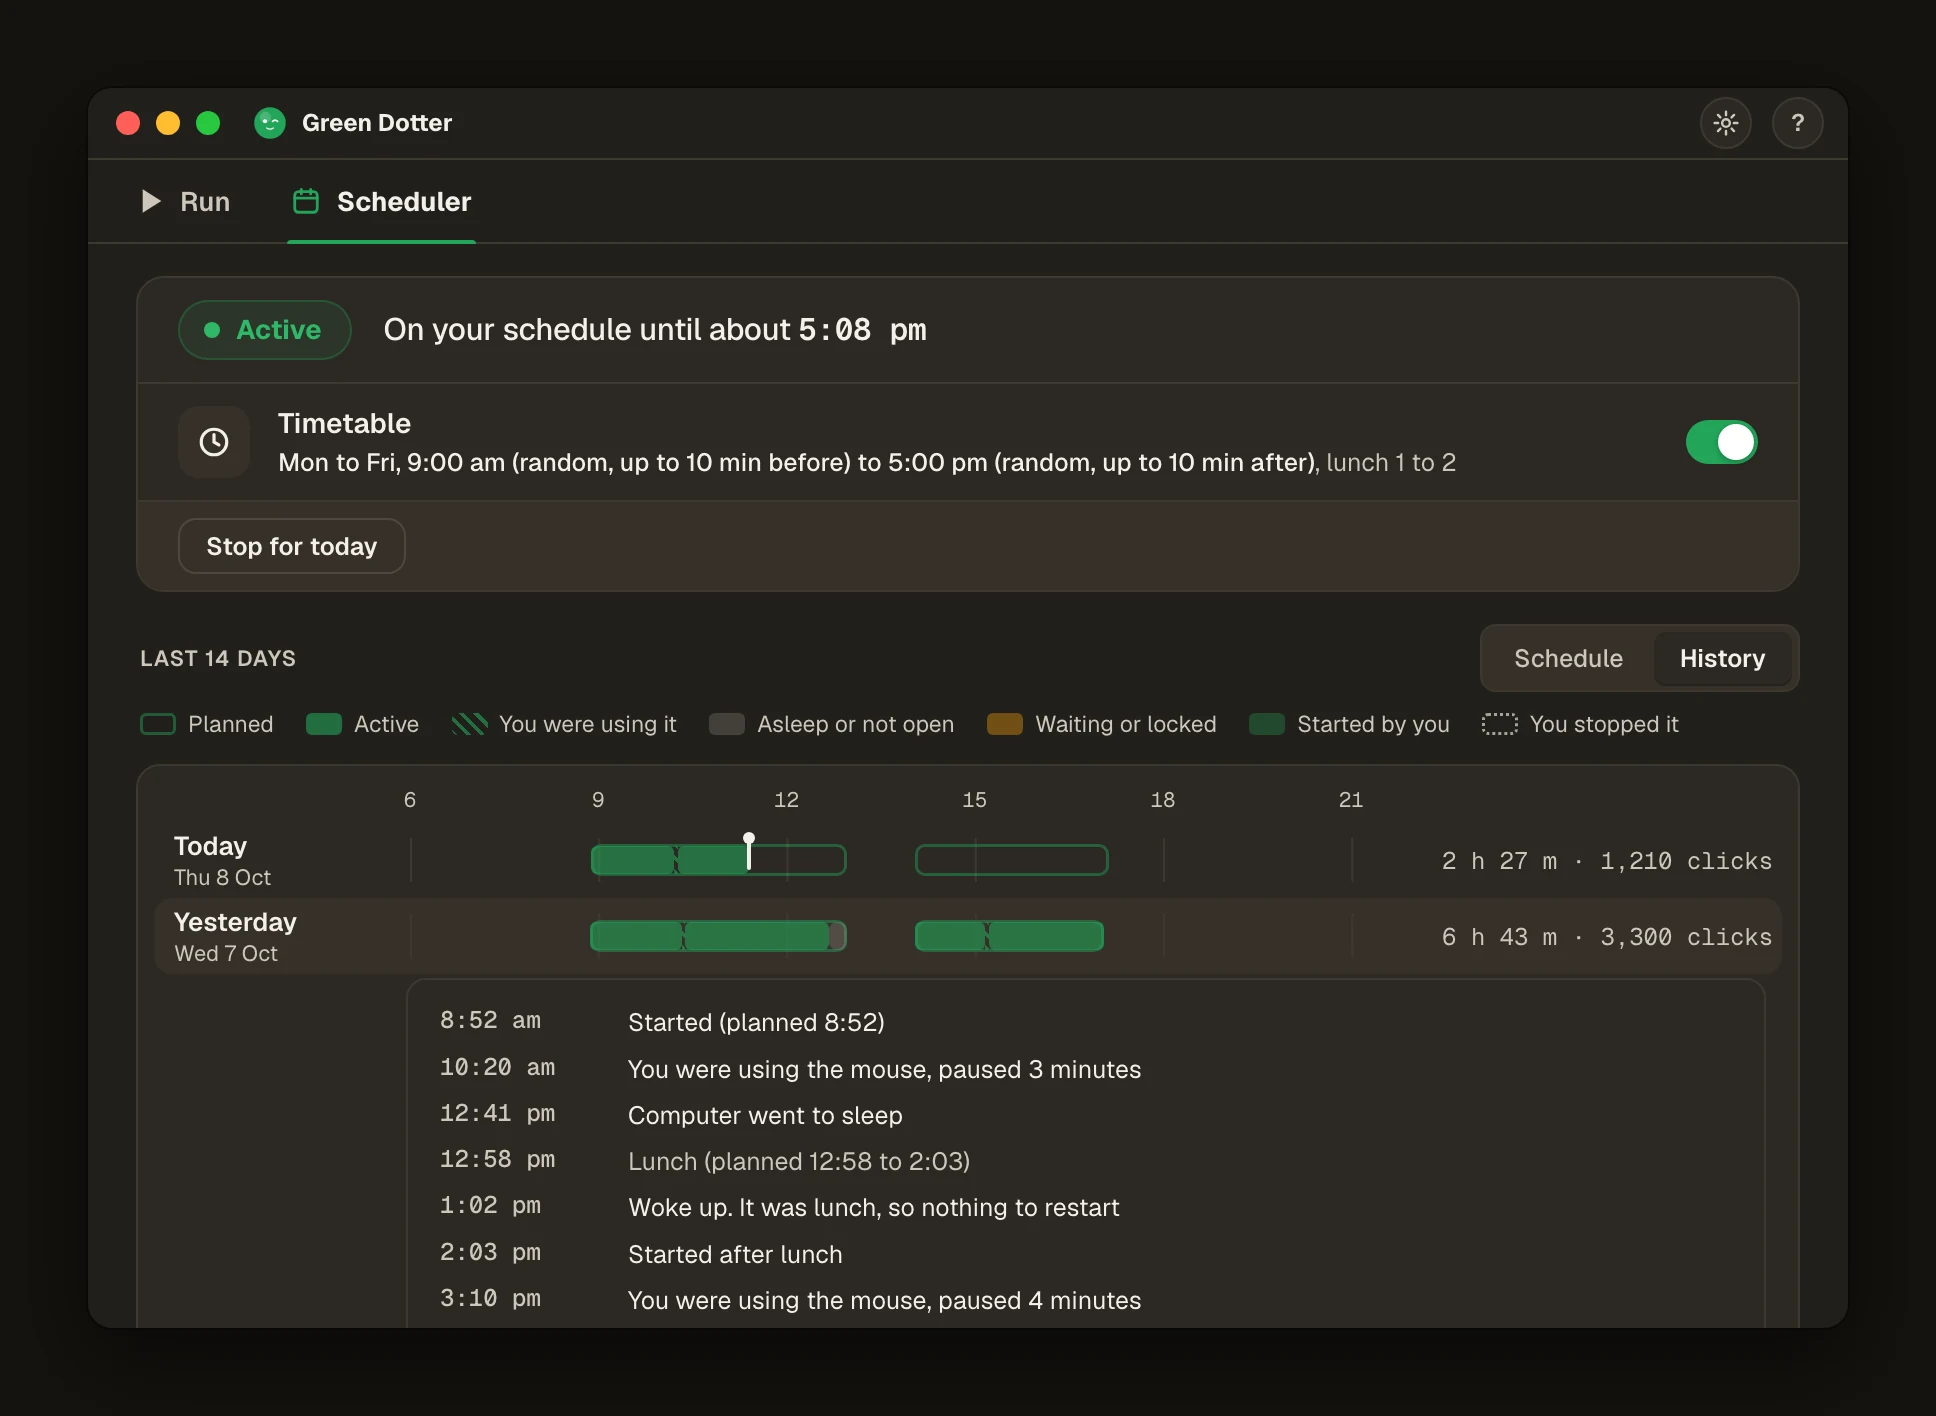Click 'Lunch (planned 12:58 to 2:03)' entry
The width and height of the screenshot is (1936, 1416).
click(799, 1161)
